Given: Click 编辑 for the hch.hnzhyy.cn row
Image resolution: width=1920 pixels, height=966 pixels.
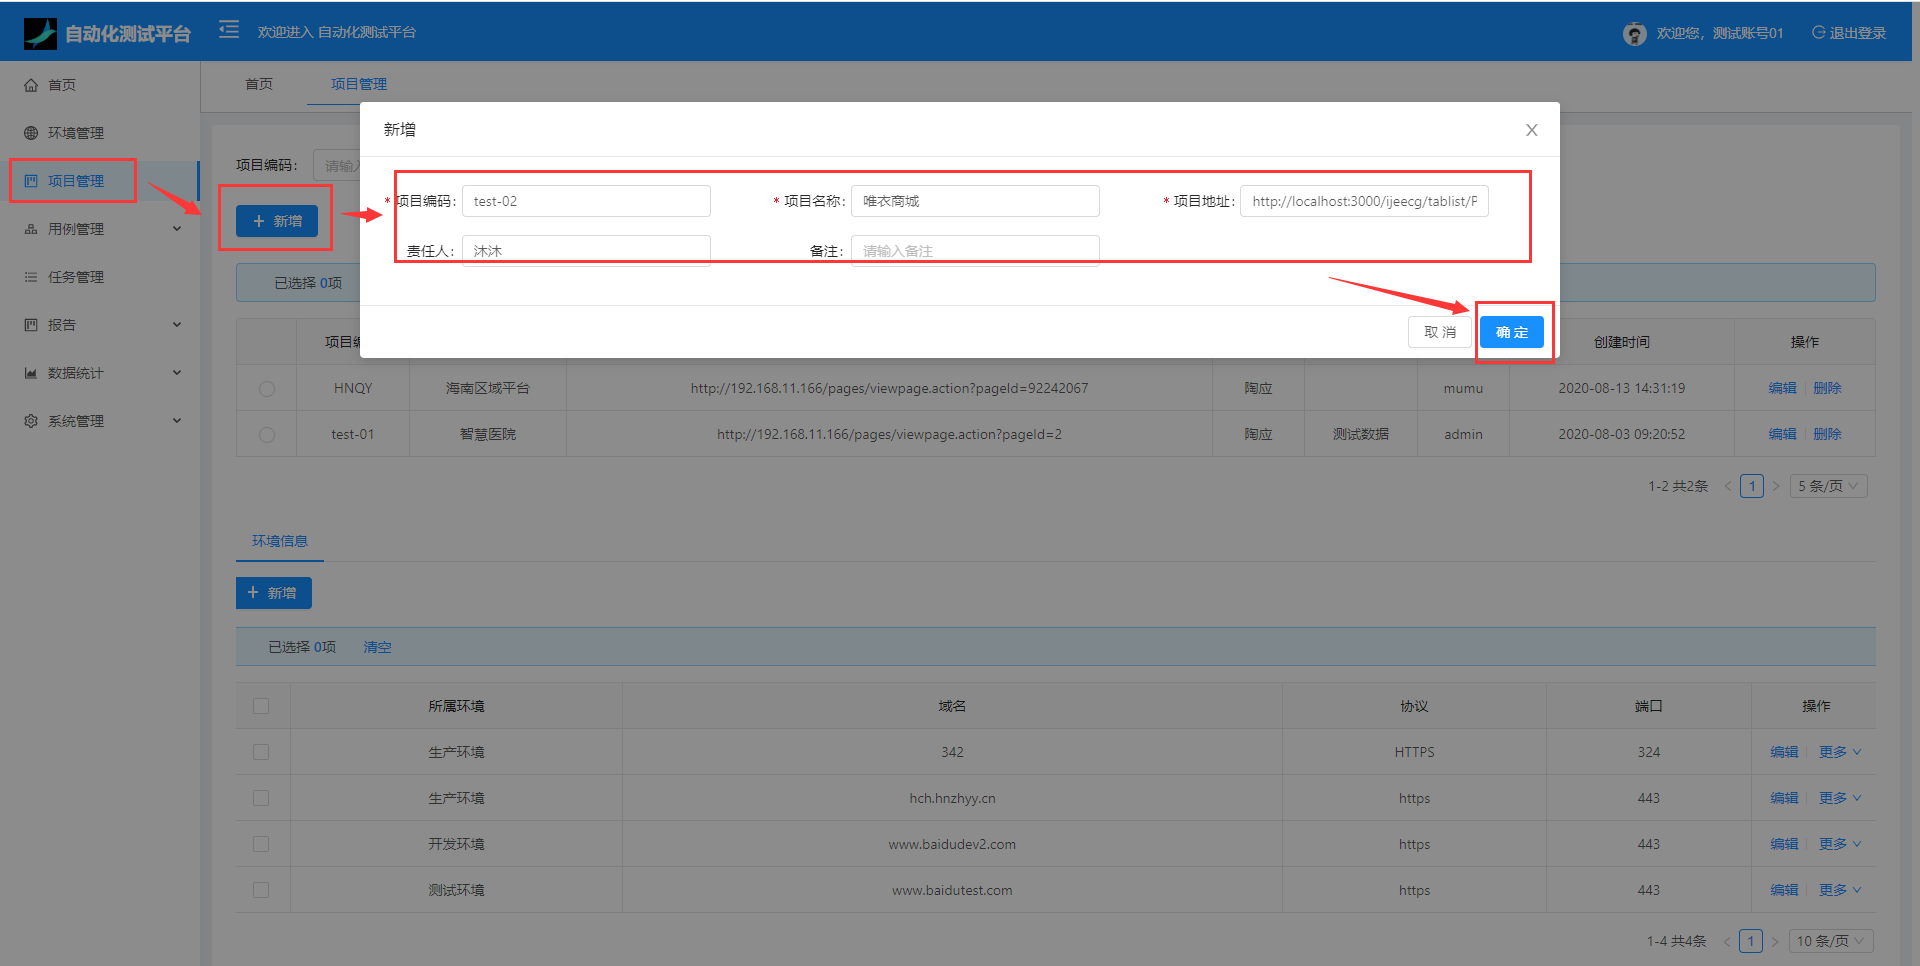Looking at the screenshot, I should tap(1784, 798).
